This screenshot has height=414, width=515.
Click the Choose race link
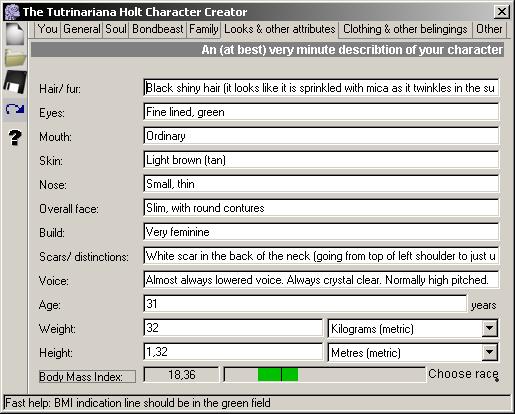click(x=463, y=374)
